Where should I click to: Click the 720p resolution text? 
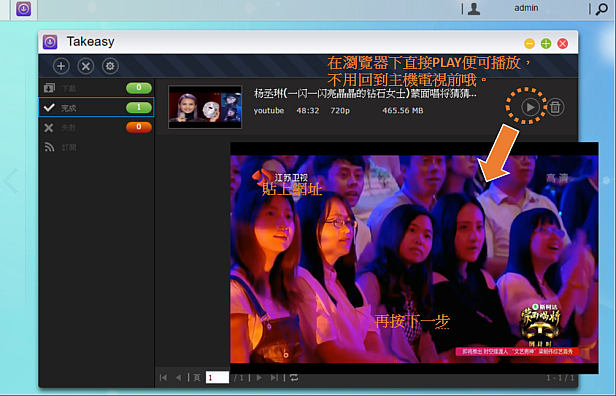(340, 111)
